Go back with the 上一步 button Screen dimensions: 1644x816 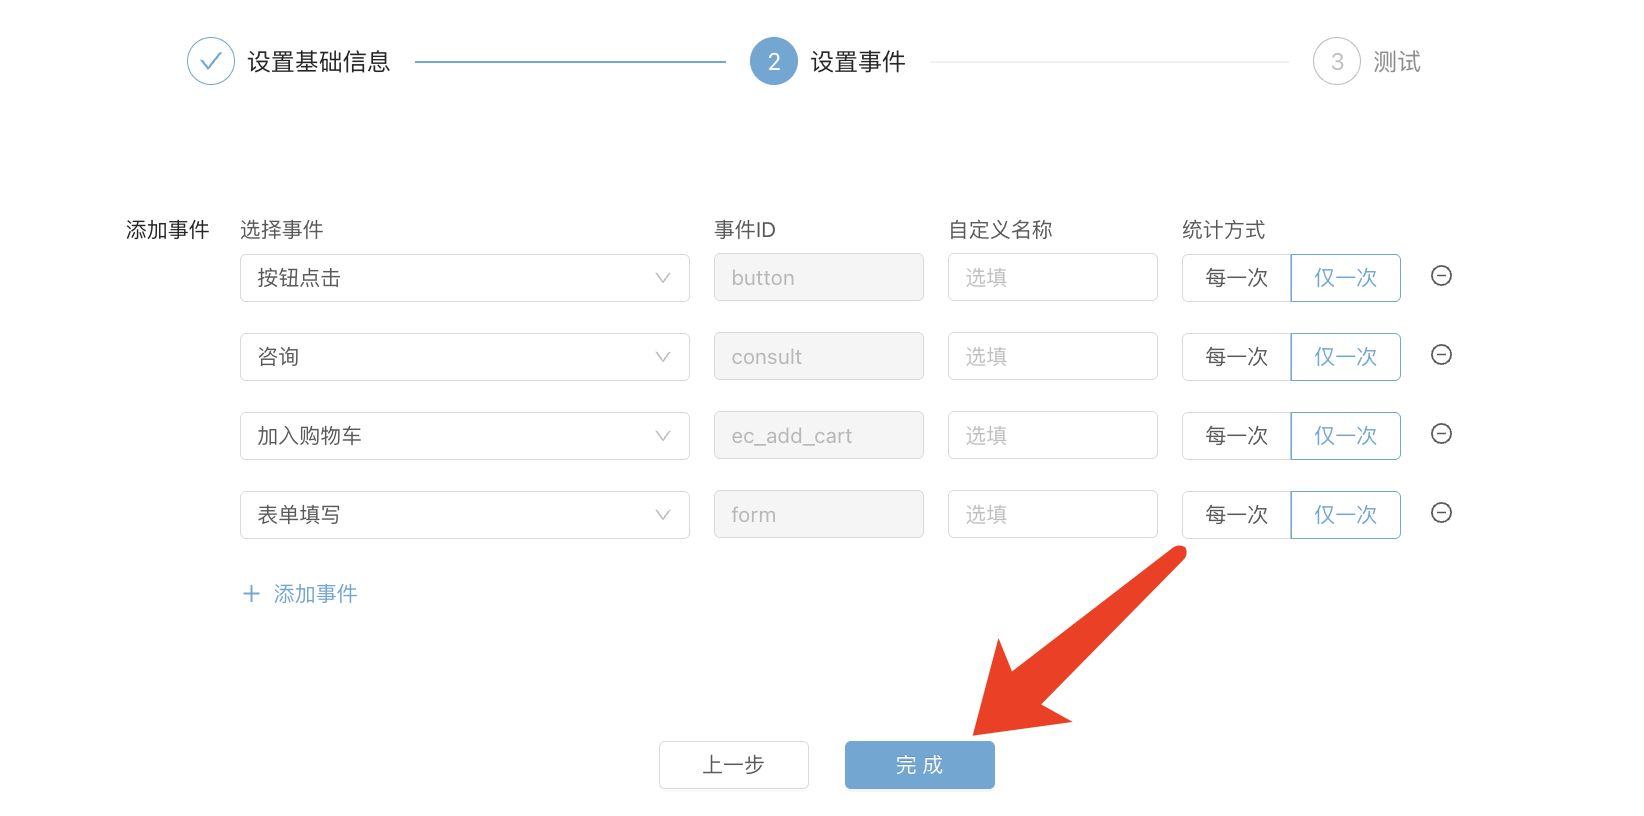pyautogui.click(x=733, y=765)
